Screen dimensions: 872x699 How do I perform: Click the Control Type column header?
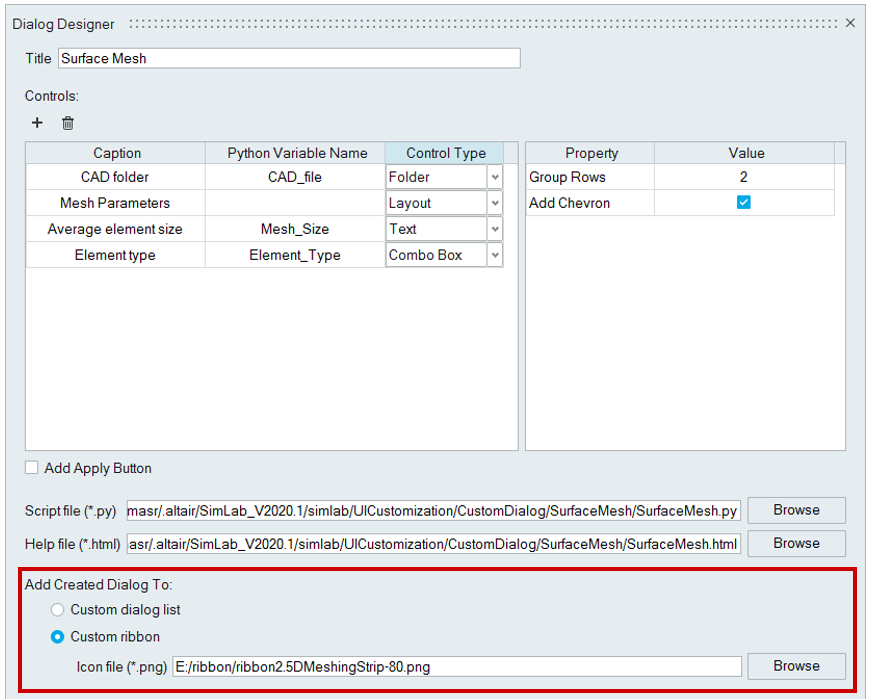tap(445, 153)
